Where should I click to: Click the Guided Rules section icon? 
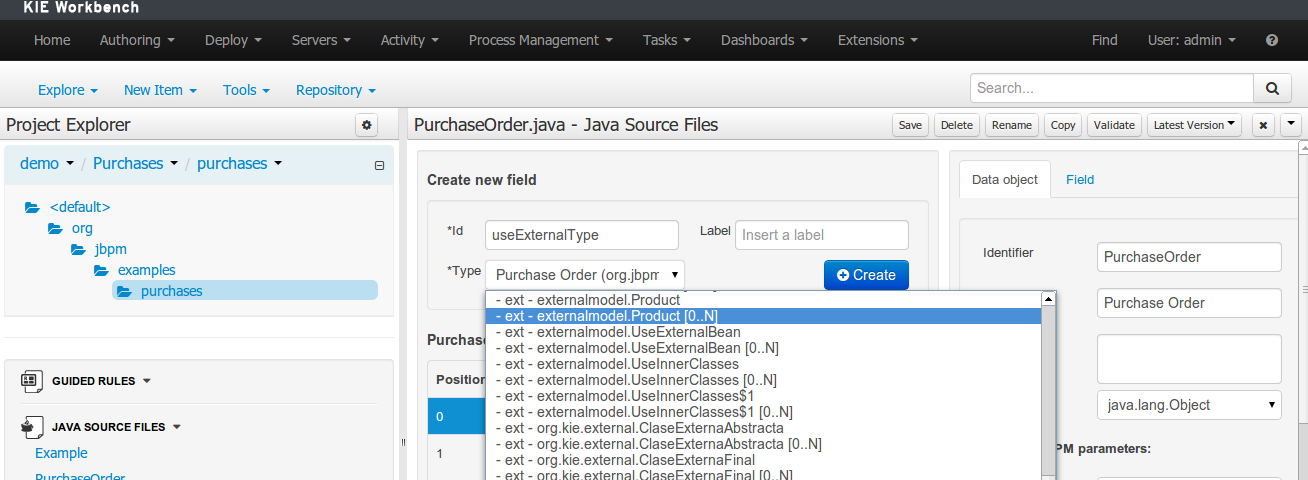click(32, 381)
